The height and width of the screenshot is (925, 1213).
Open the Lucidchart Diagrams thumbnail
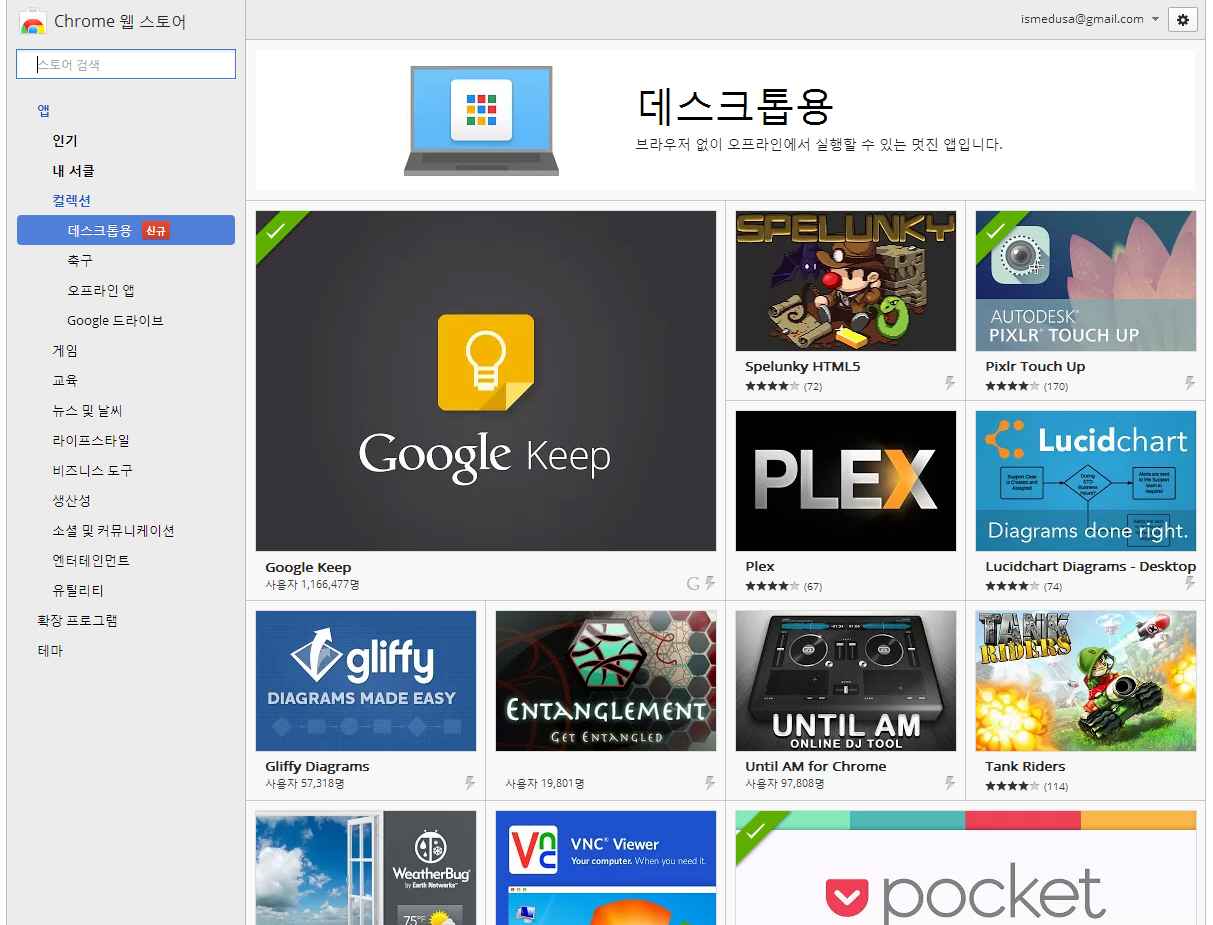1086,480
